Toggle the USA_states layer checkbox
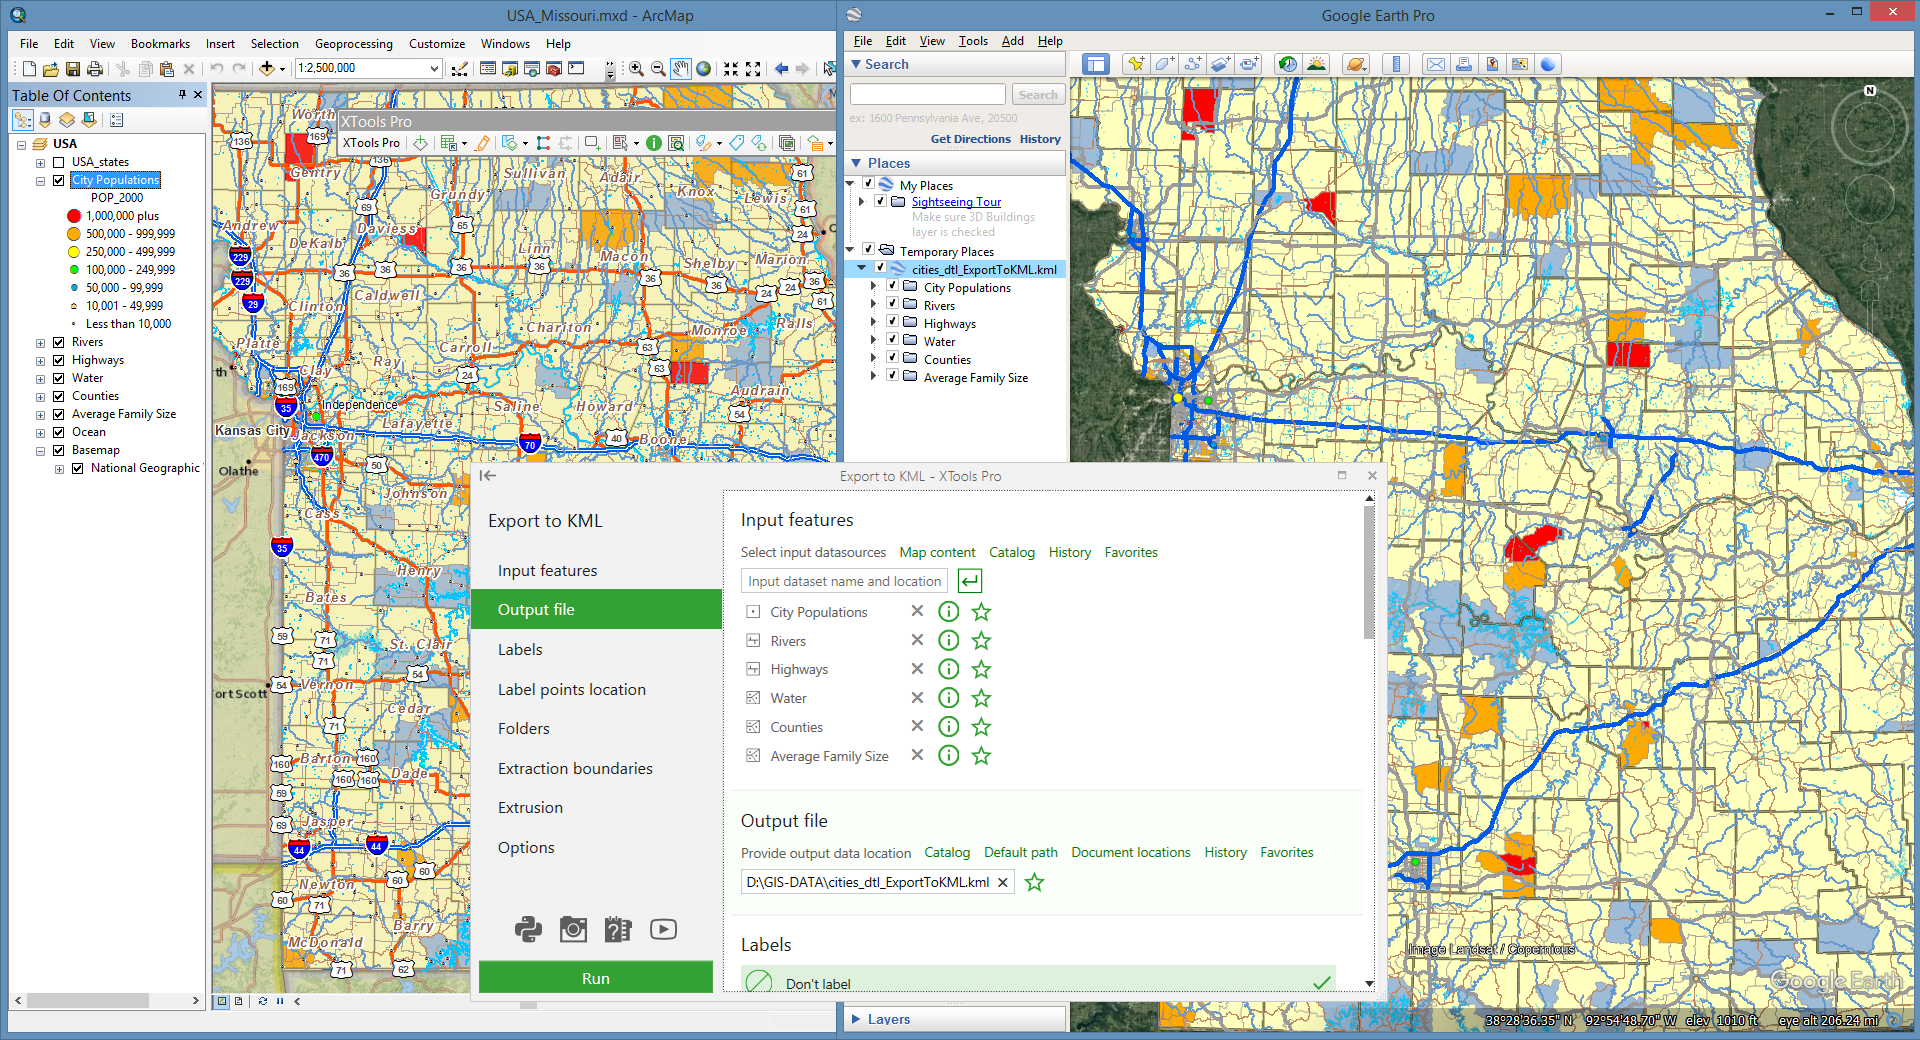1920x1040 pixels. pos(59,162)
